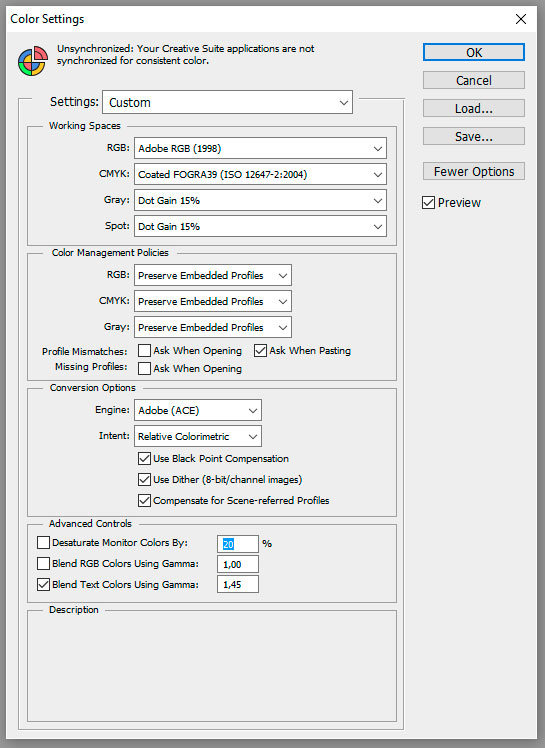Image resolution: width=545 pixels, height=748 pixels.
Task: Toggle Use Dither (8-bit/channel images)
Action: tap(144, 479)
